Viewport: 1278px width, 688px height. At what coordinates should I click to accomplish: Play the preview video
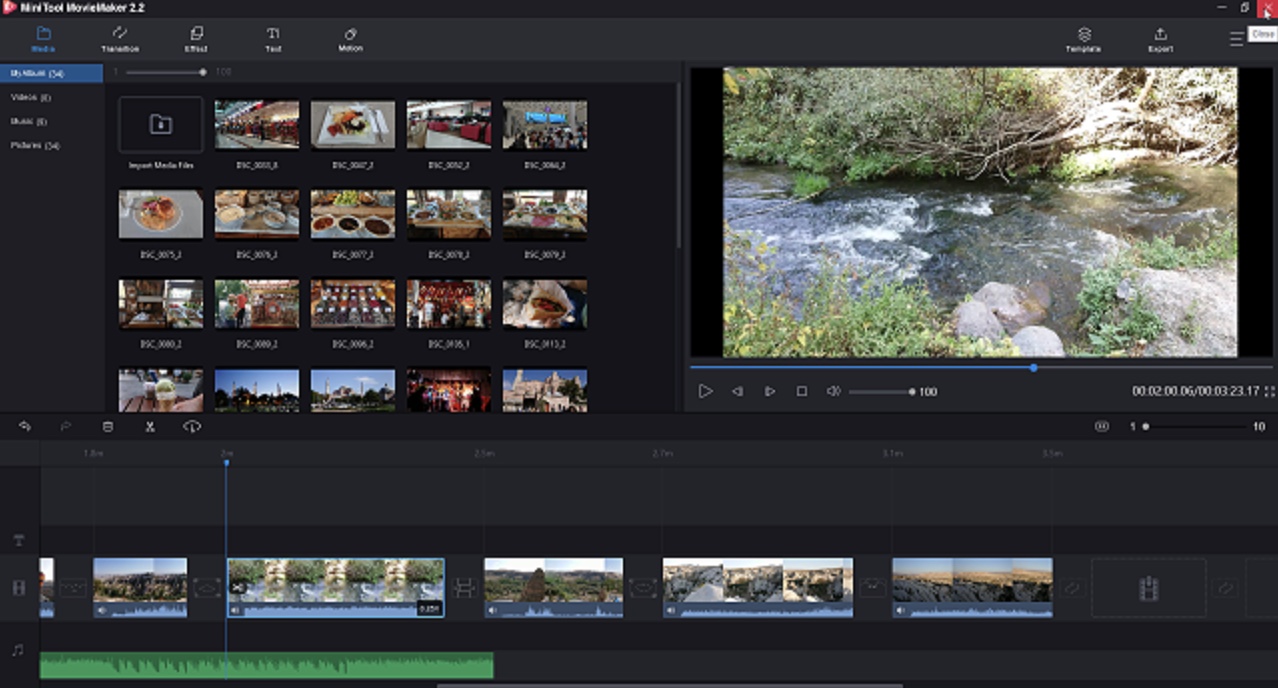coord(705,391)
